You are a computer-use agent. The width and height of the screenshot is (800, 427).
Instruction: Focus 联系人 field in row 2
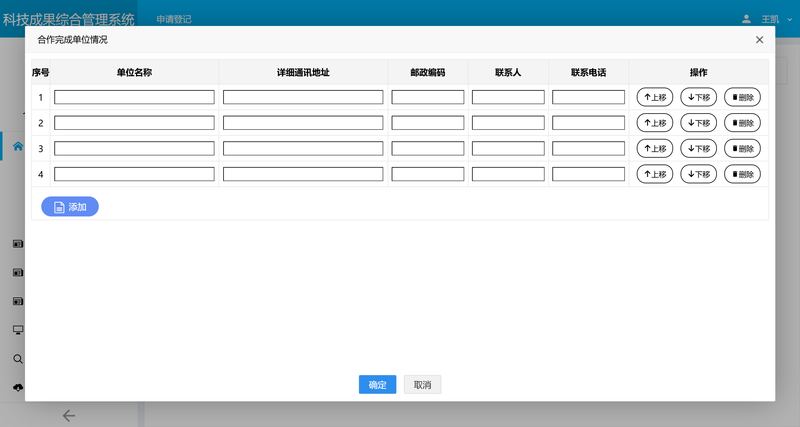pyautogui.click(x=508, y=122)
